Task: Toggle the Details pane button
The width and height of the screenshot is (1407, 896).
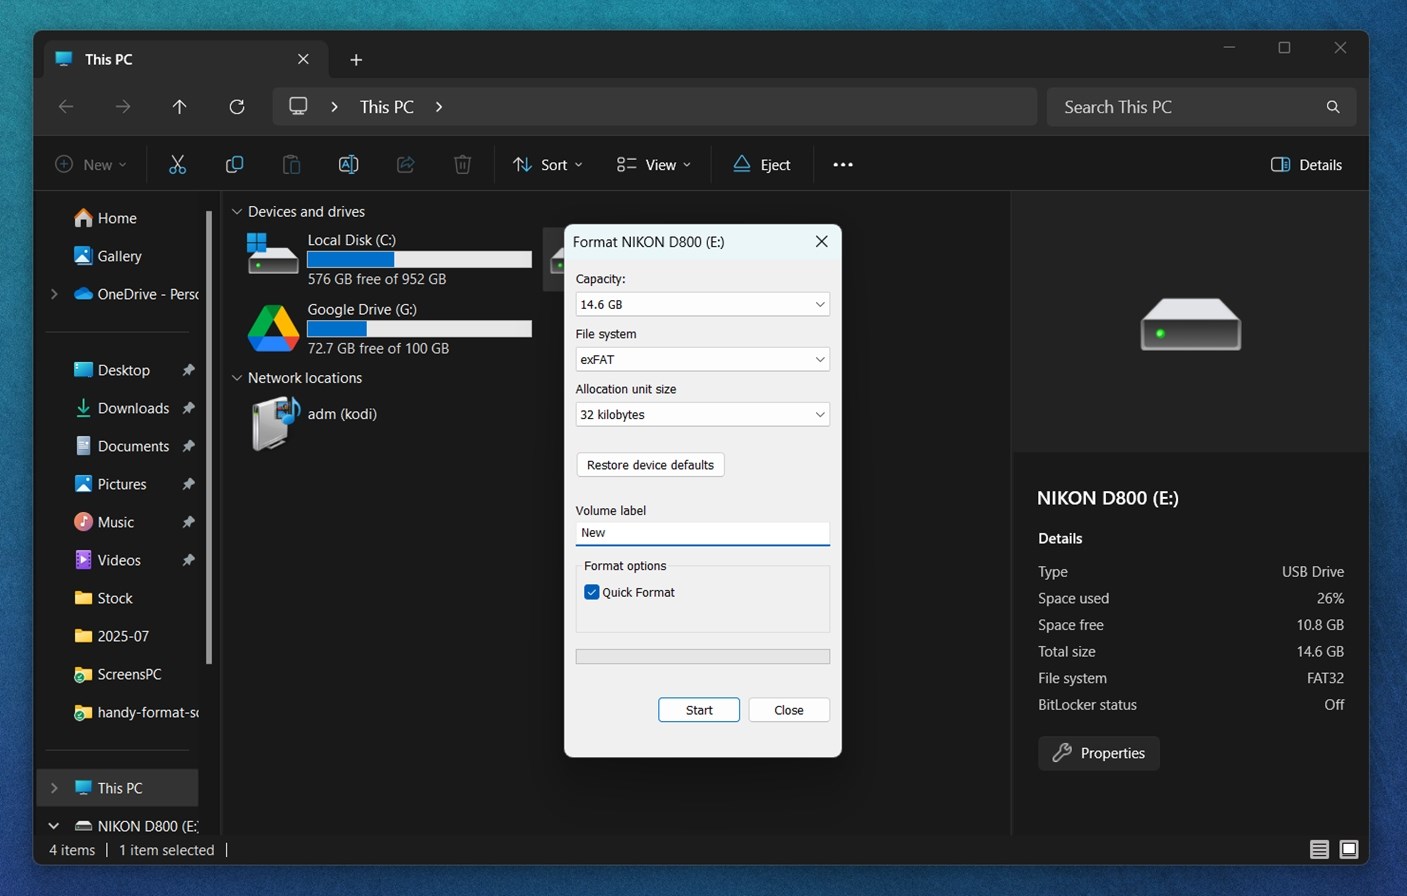Action: [1306, 165]
